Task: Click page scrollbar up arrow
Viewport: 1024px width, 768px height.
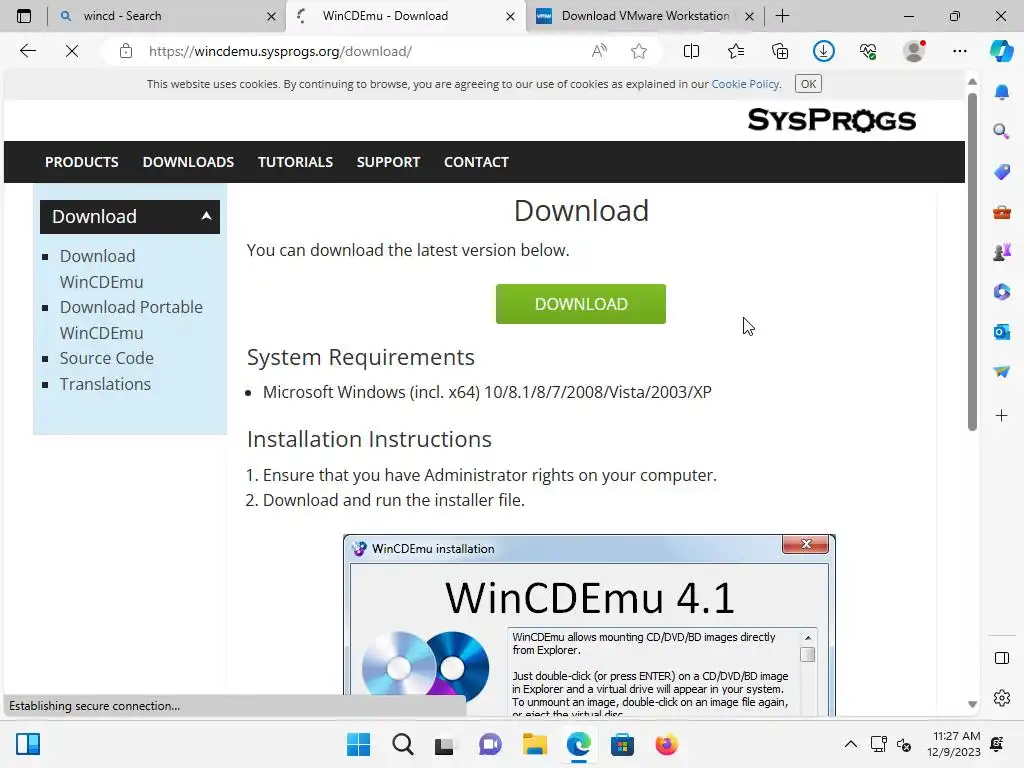Action: coord(972,82)
